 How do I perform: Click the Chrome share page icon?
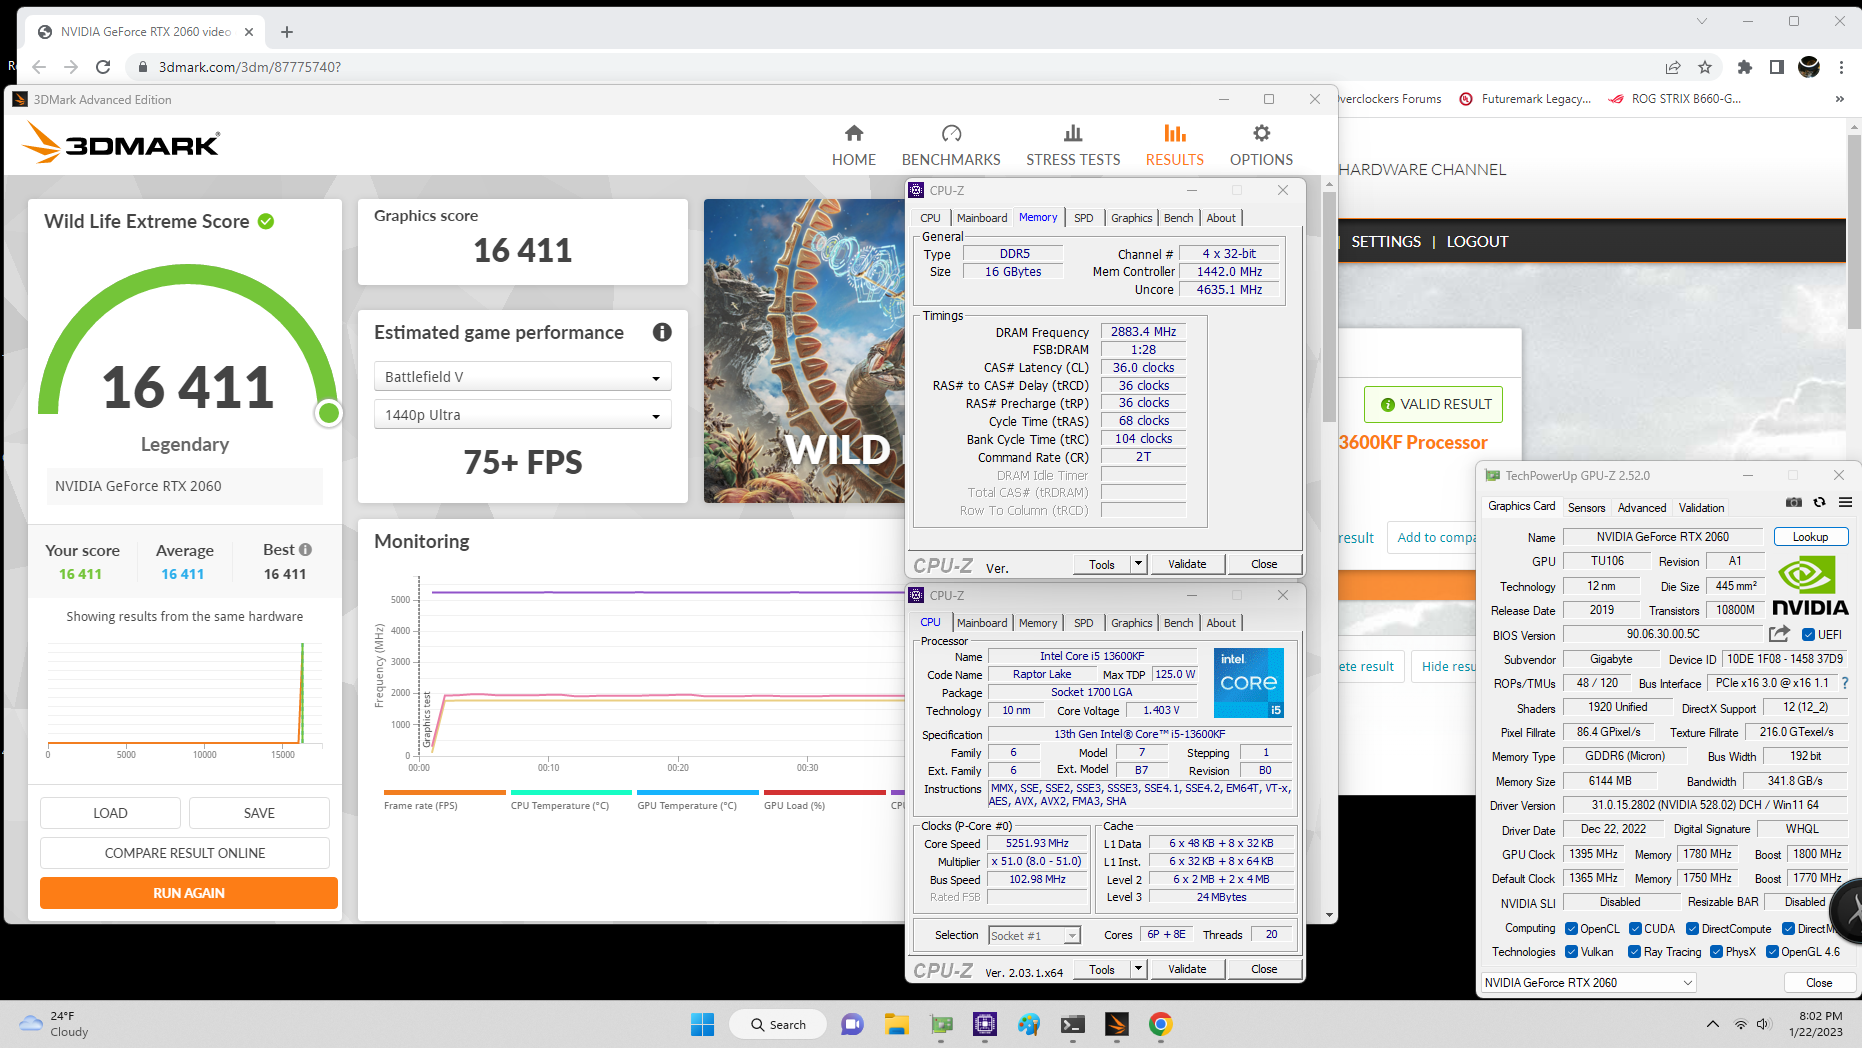(1673, 67)
